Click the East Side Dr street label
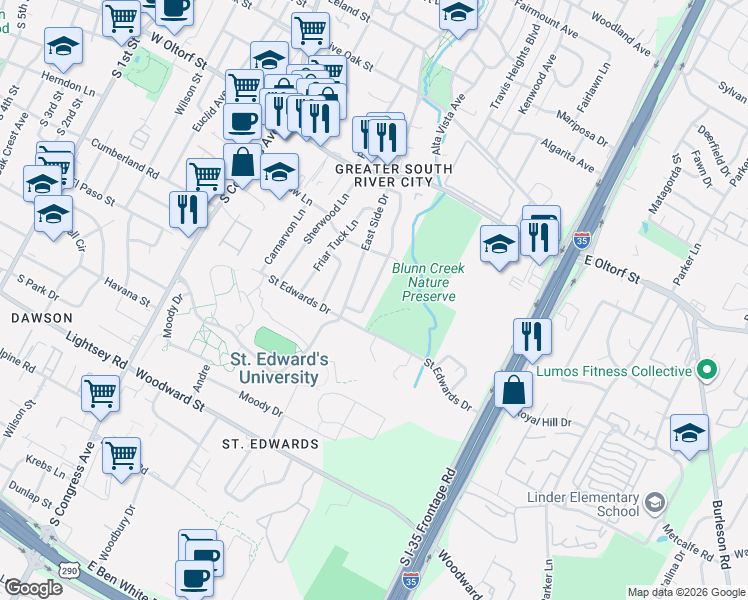Image resolution: width=748 pixels, height=600 pixels. tap(375, 222)
